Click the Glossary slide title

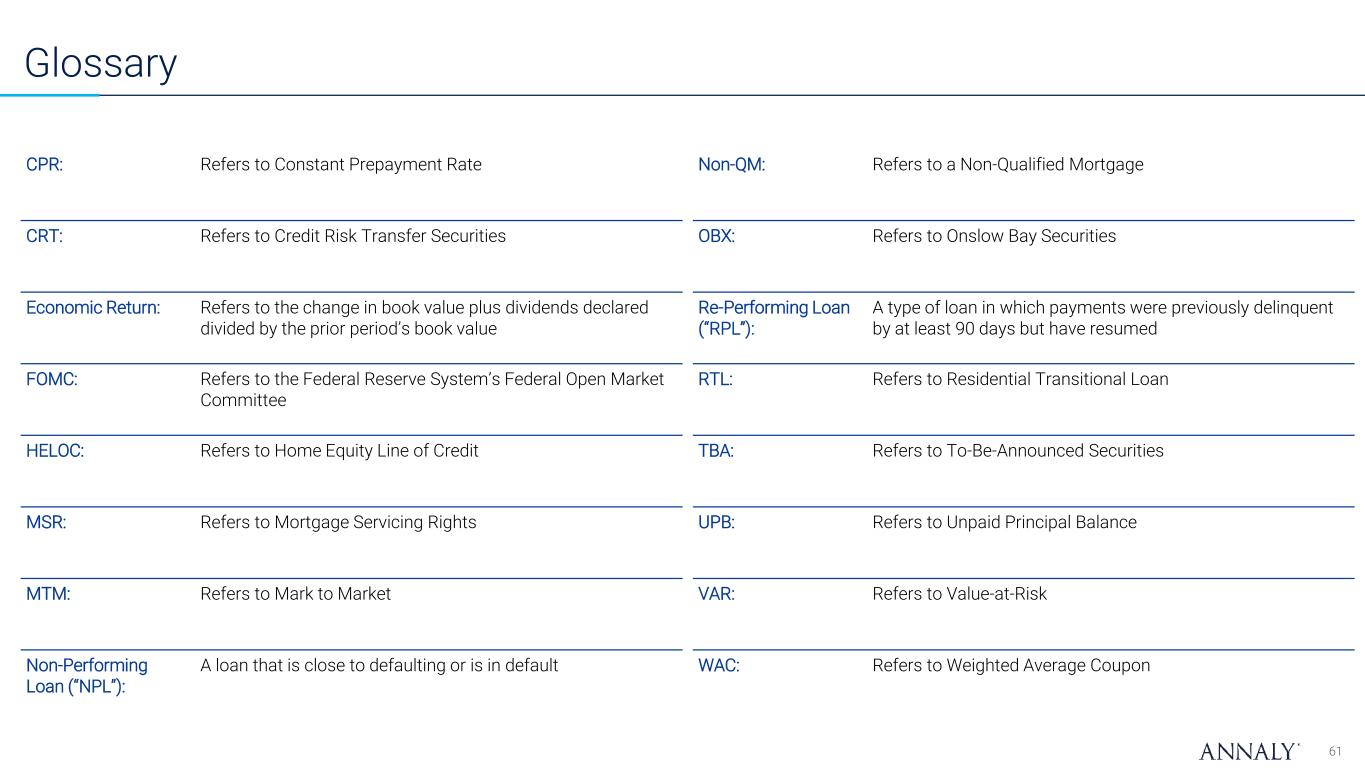click(101, 64)
